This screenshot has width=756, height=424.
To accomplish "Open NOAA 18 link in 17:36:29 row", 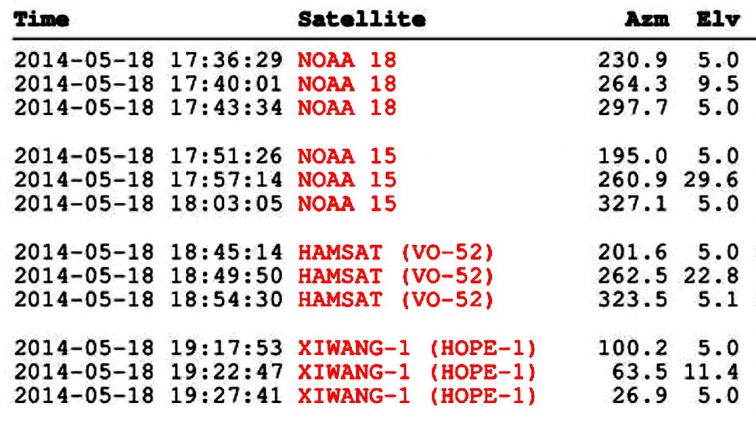I will [347, 59].
